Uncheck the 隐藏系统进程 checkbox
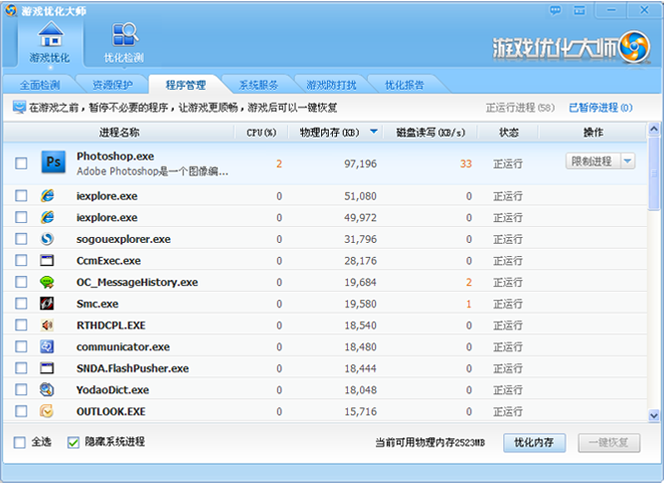 [x=73, y=442]
